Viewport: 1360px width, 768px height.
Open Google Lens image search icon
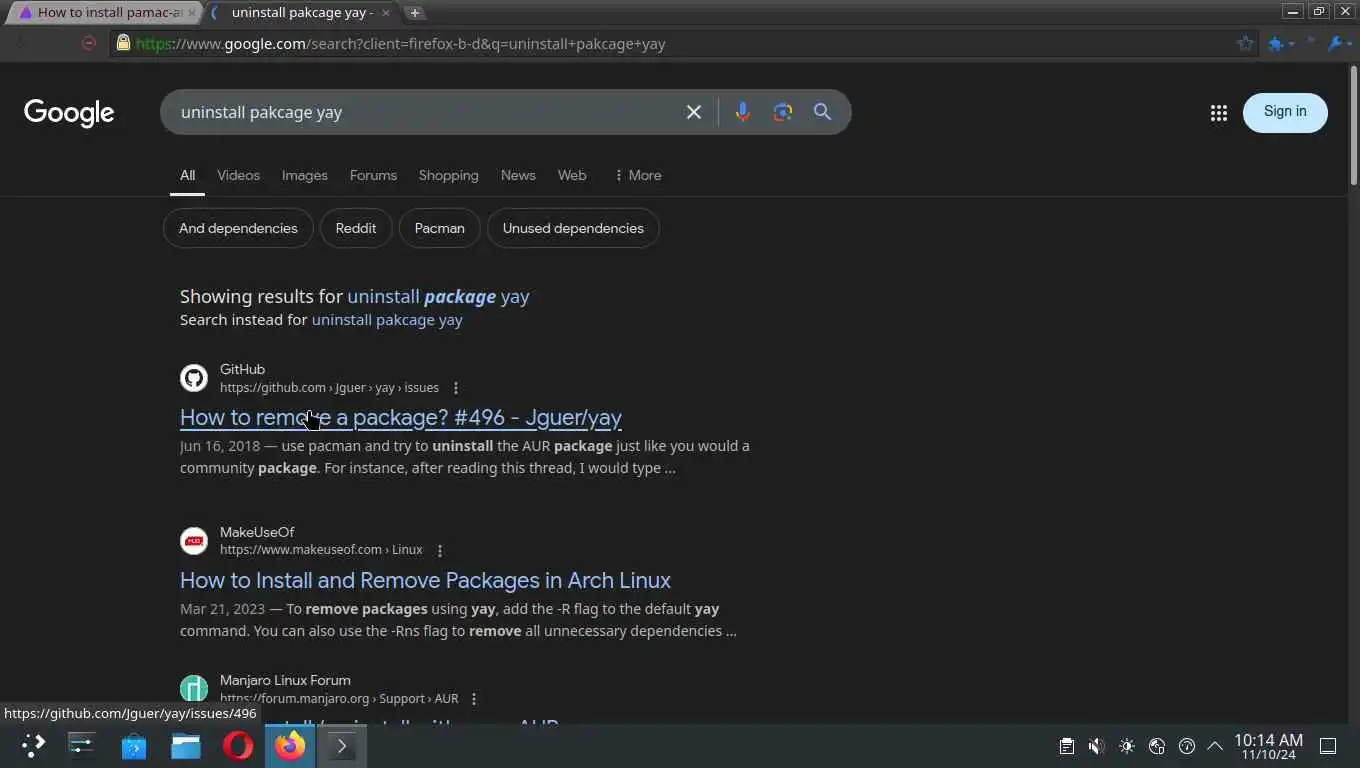pyautogui.click(x=783, y=112)
